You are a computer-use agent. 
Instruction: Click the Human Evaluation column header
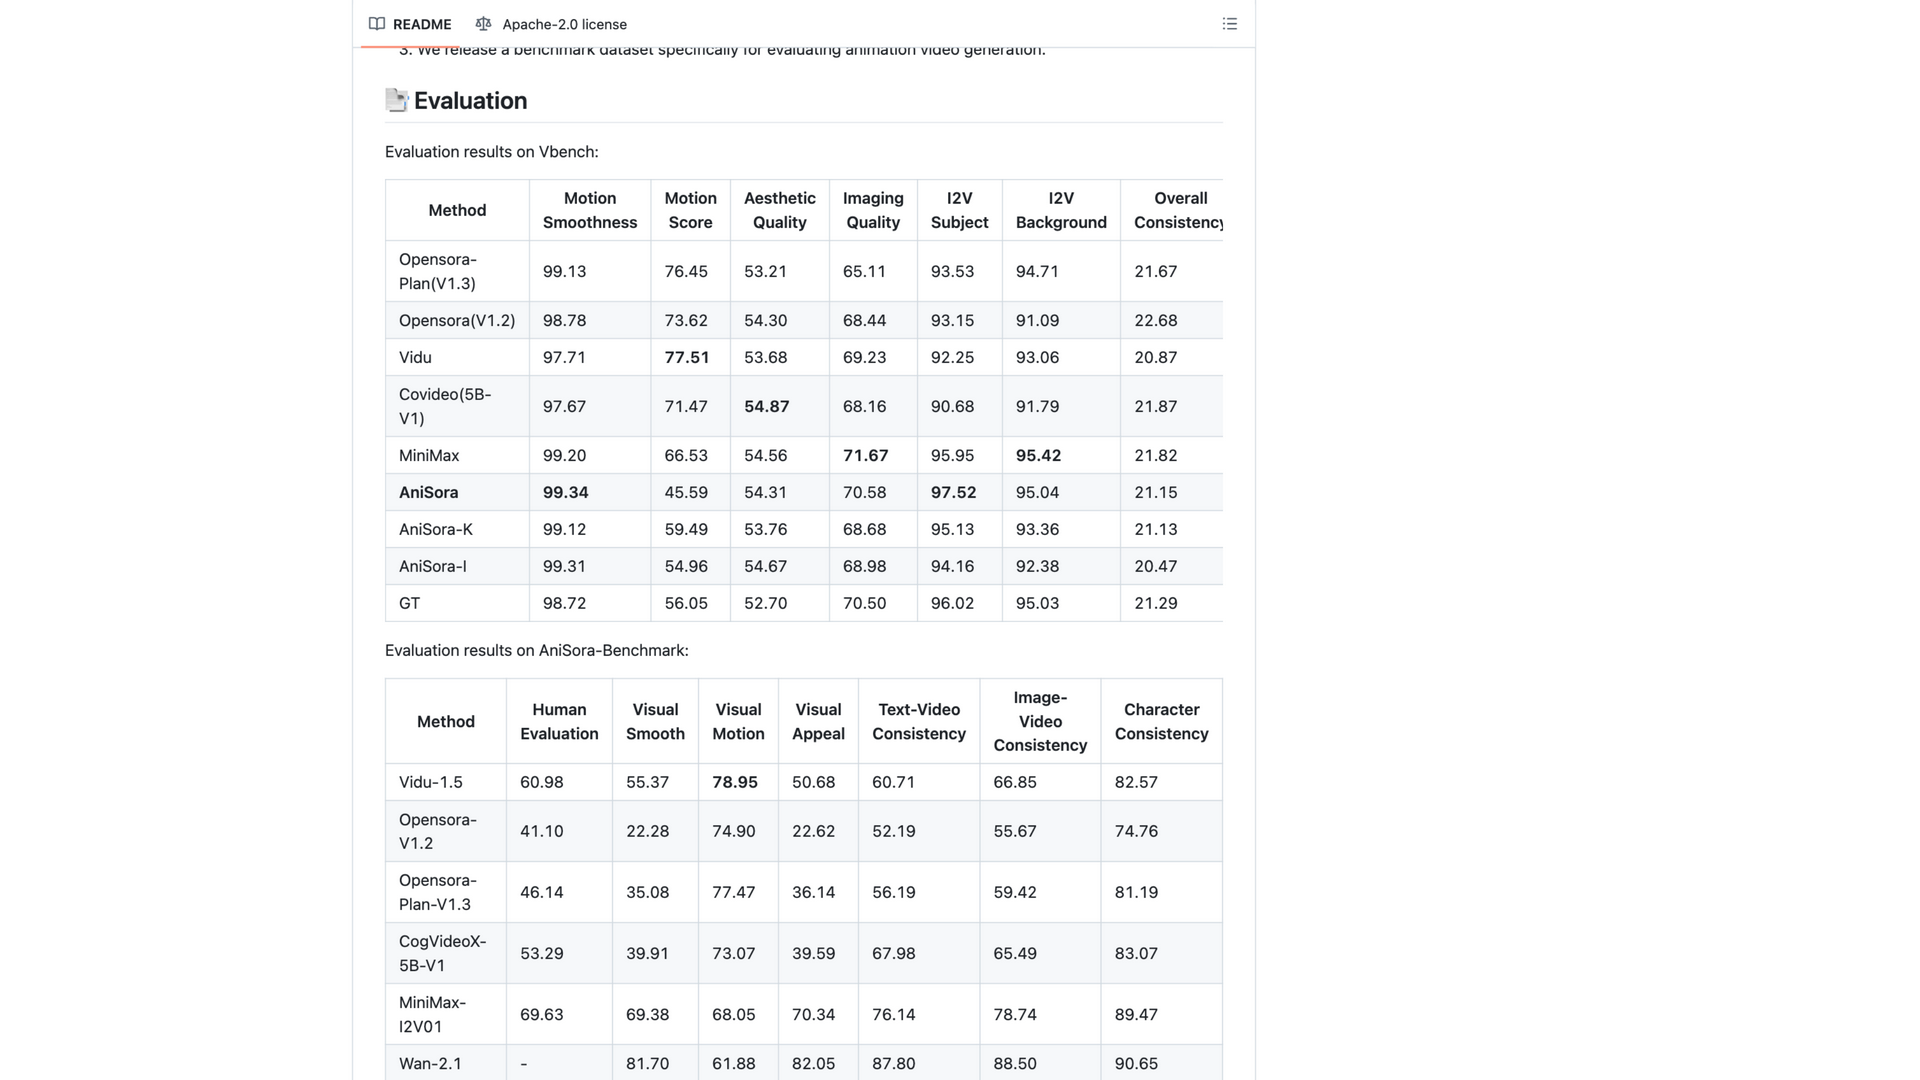[559, 722]
